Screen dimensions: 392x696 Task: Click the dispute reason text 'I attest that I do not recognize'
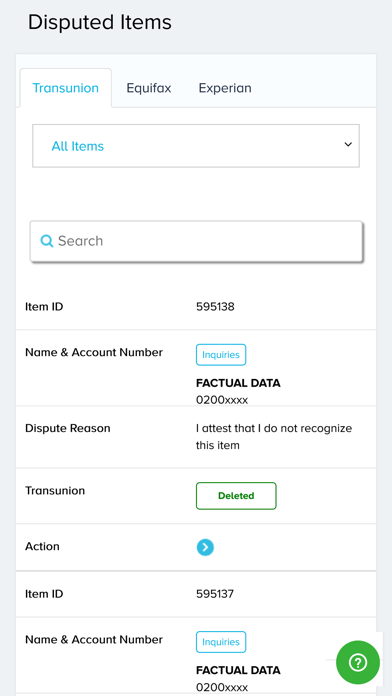click(x=274, y=429)
